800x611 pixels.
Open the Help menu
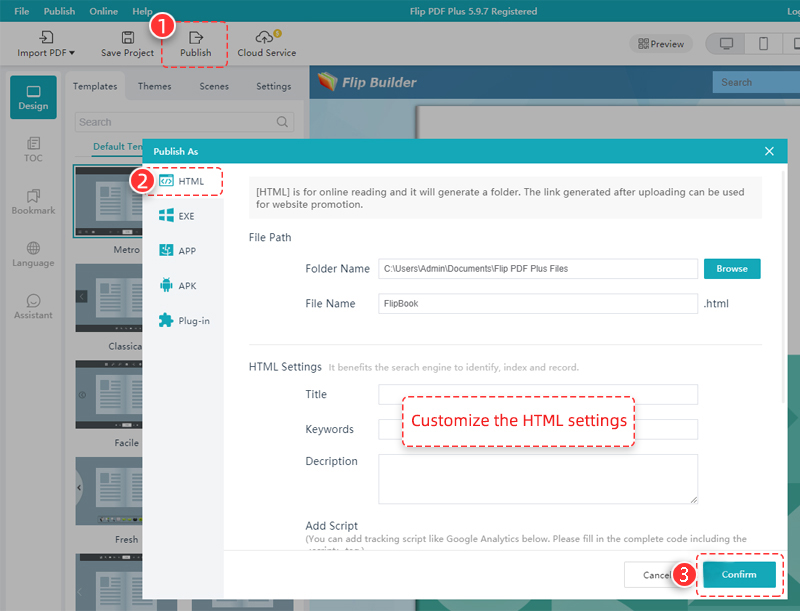[142, 11]
